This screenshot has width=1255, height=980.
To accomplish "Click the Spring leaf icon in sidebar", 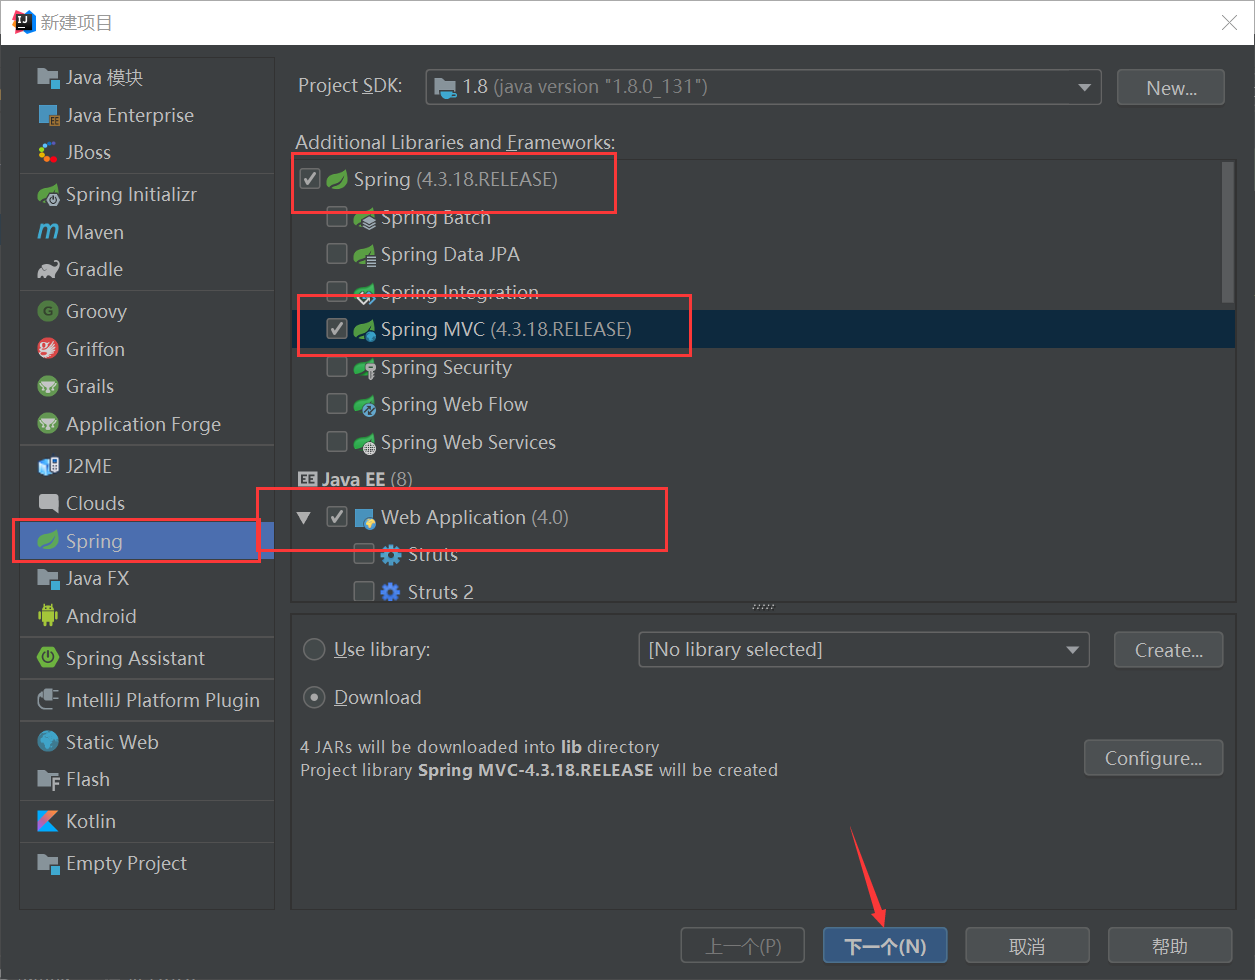I will click(48, 541).
